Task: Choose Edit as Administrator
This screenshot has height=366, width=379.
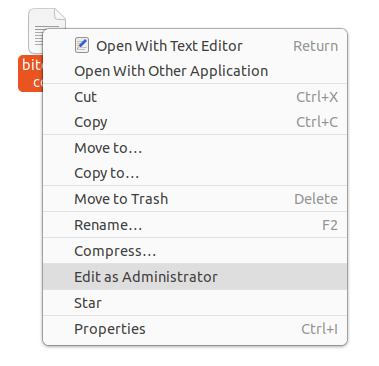Action: (x=195, y=277)
